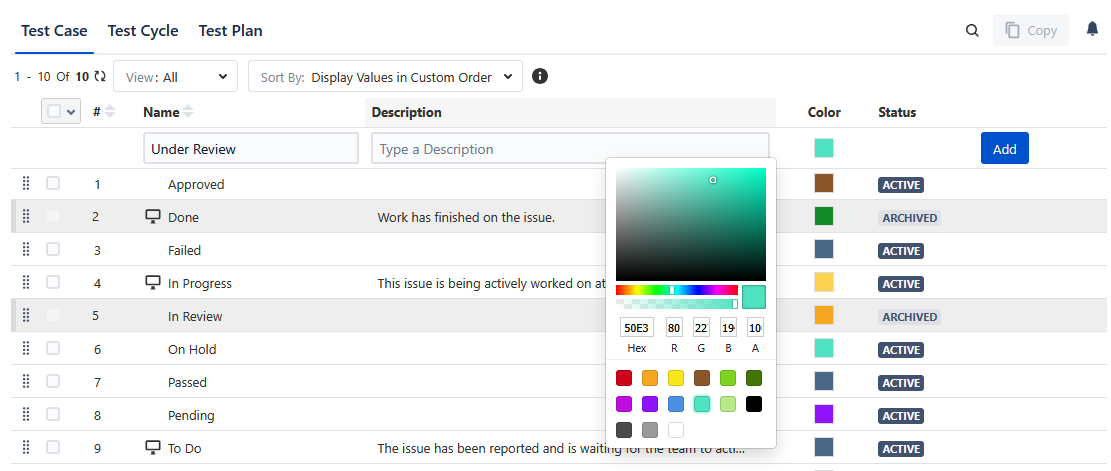Image resolution: width=1111 pixels, height=471 pixels.
Task: Grab the drag handle of Approved row
Action: [26, 183]
